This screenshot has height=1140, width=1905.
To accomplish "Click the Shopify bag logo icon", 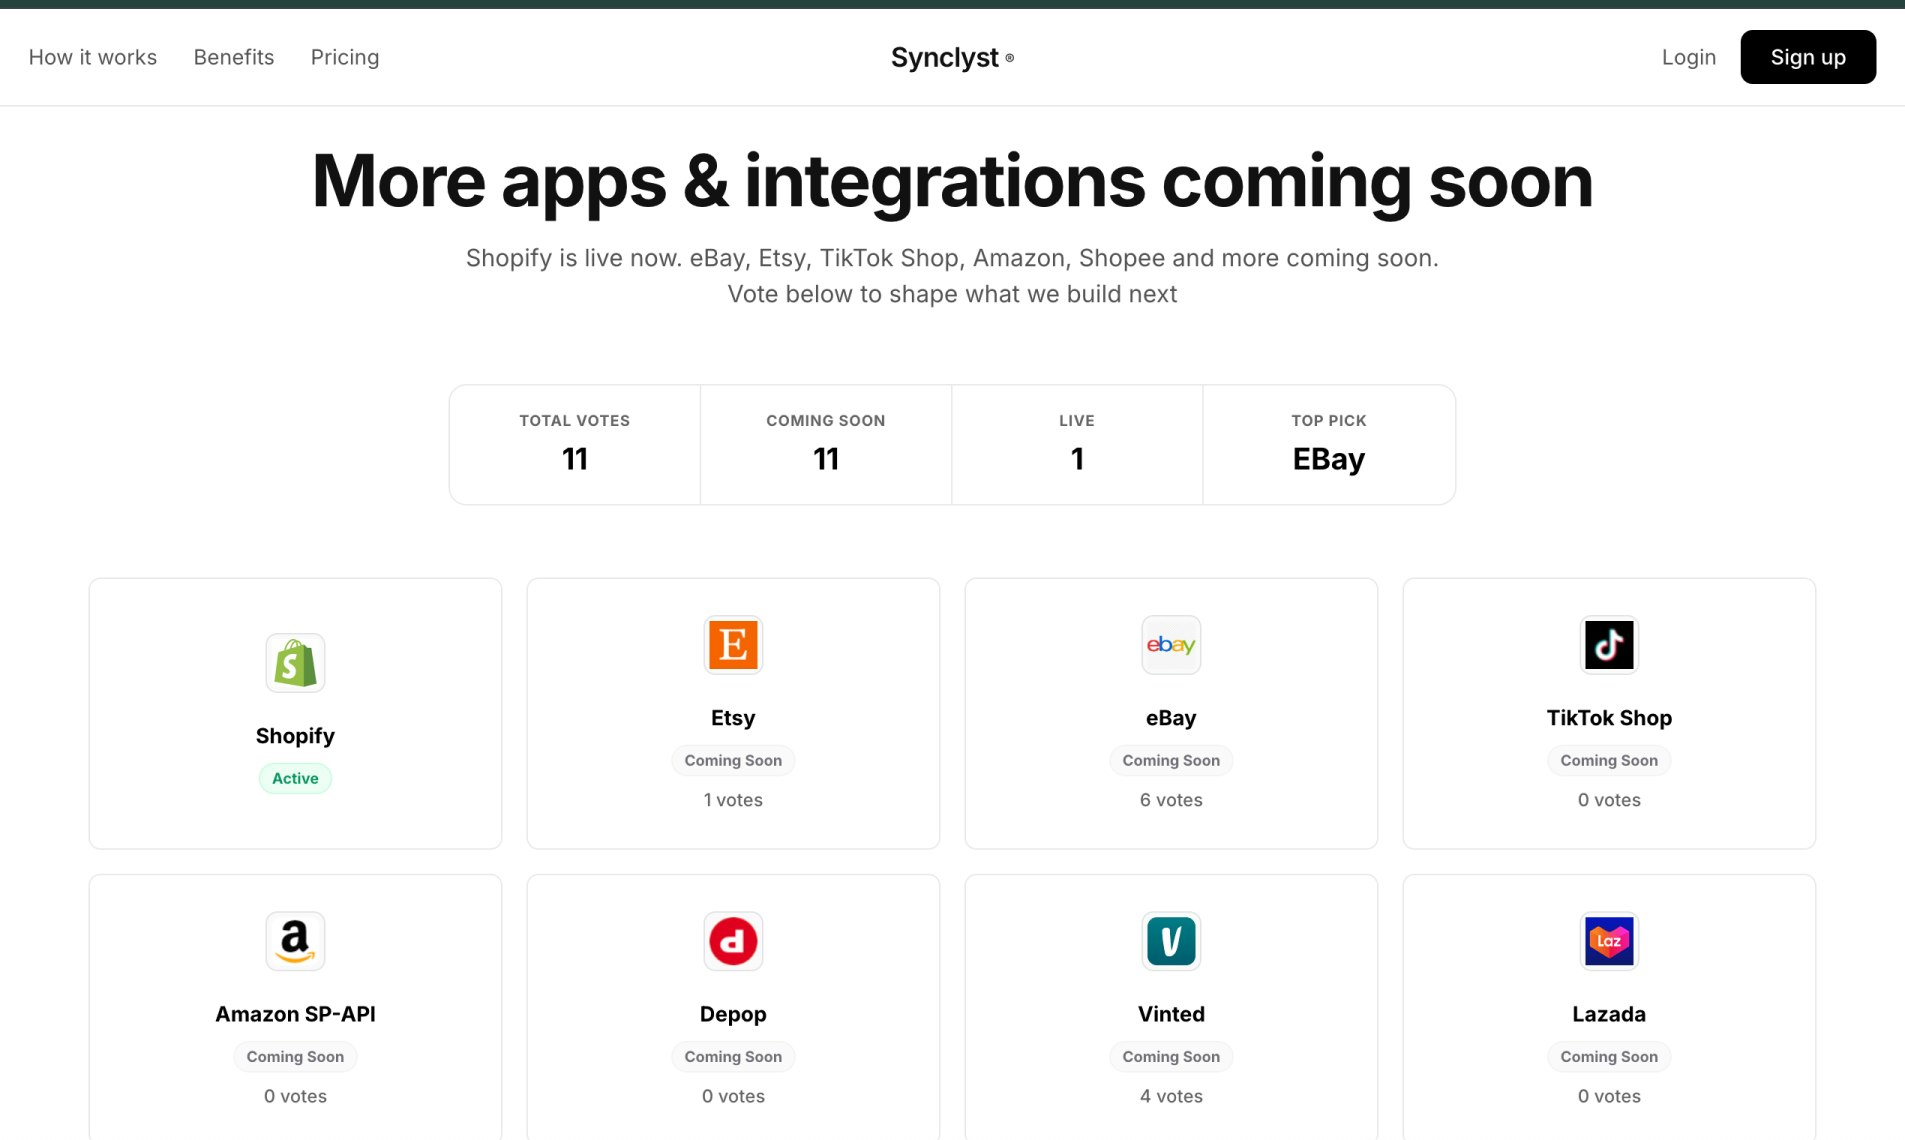I will click(x=295, y=663).
